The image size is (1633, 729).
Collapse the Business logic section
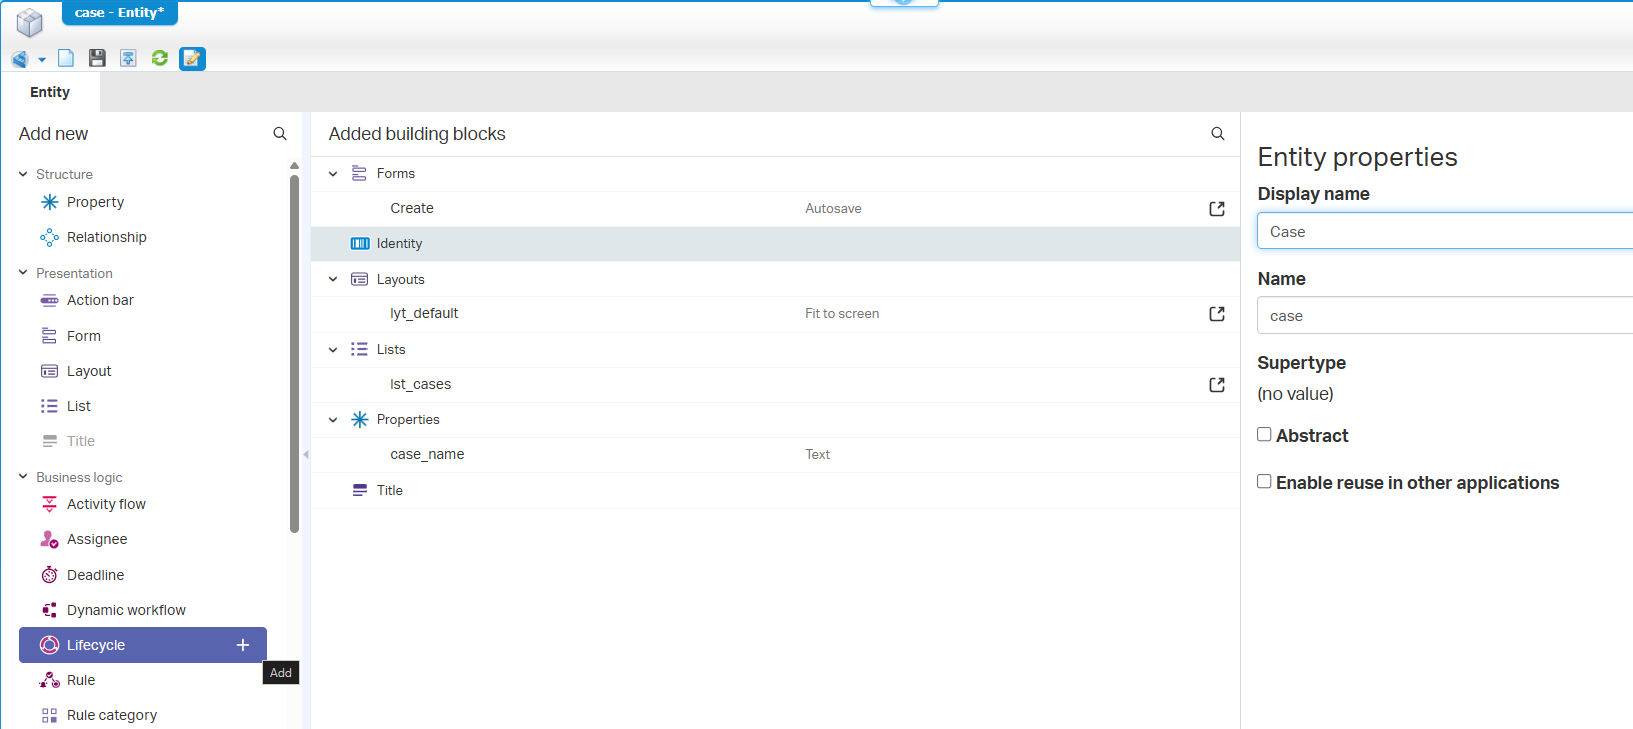pyautogui.click(x=23, y=477)
